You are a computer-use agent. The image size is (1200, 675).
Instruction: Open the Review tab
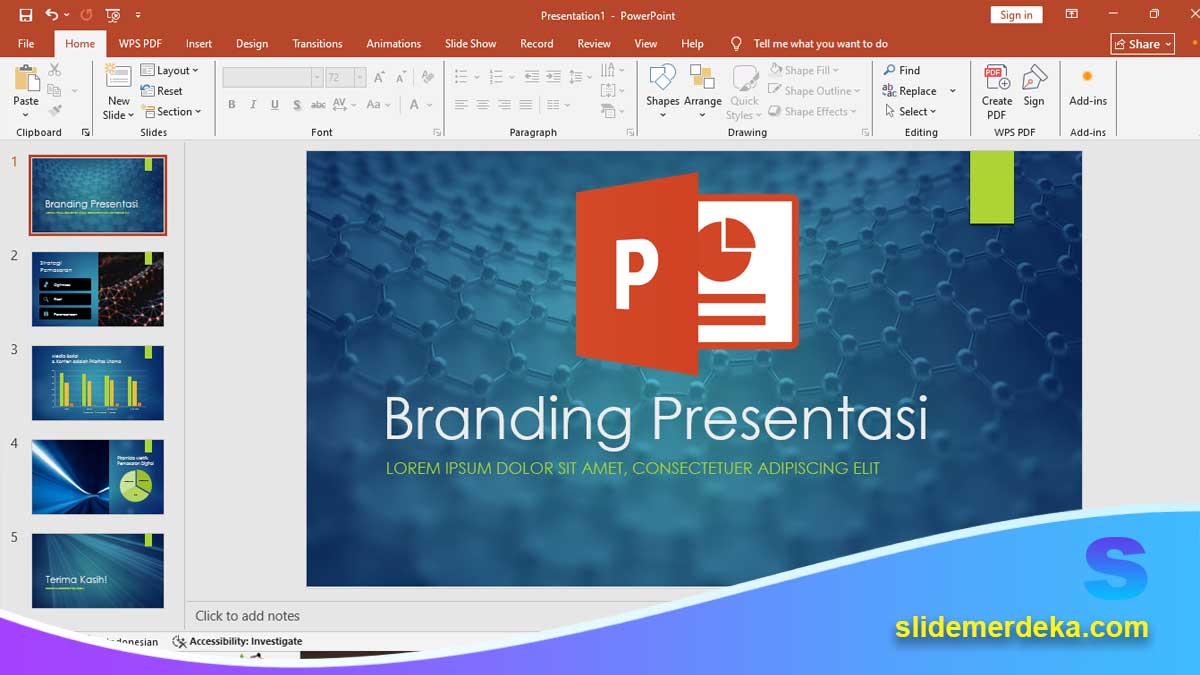click(594, 44)
